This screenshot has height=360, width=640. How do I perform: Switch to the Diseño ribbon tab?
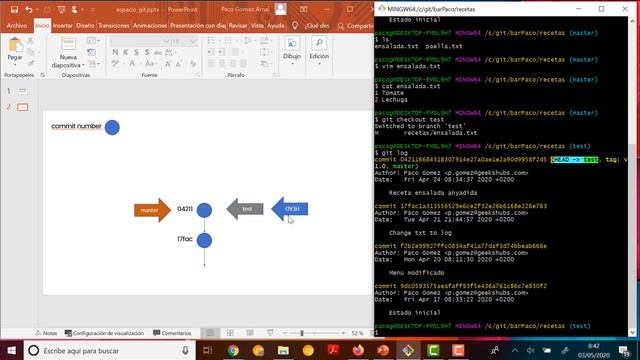(x=85, y=25)
